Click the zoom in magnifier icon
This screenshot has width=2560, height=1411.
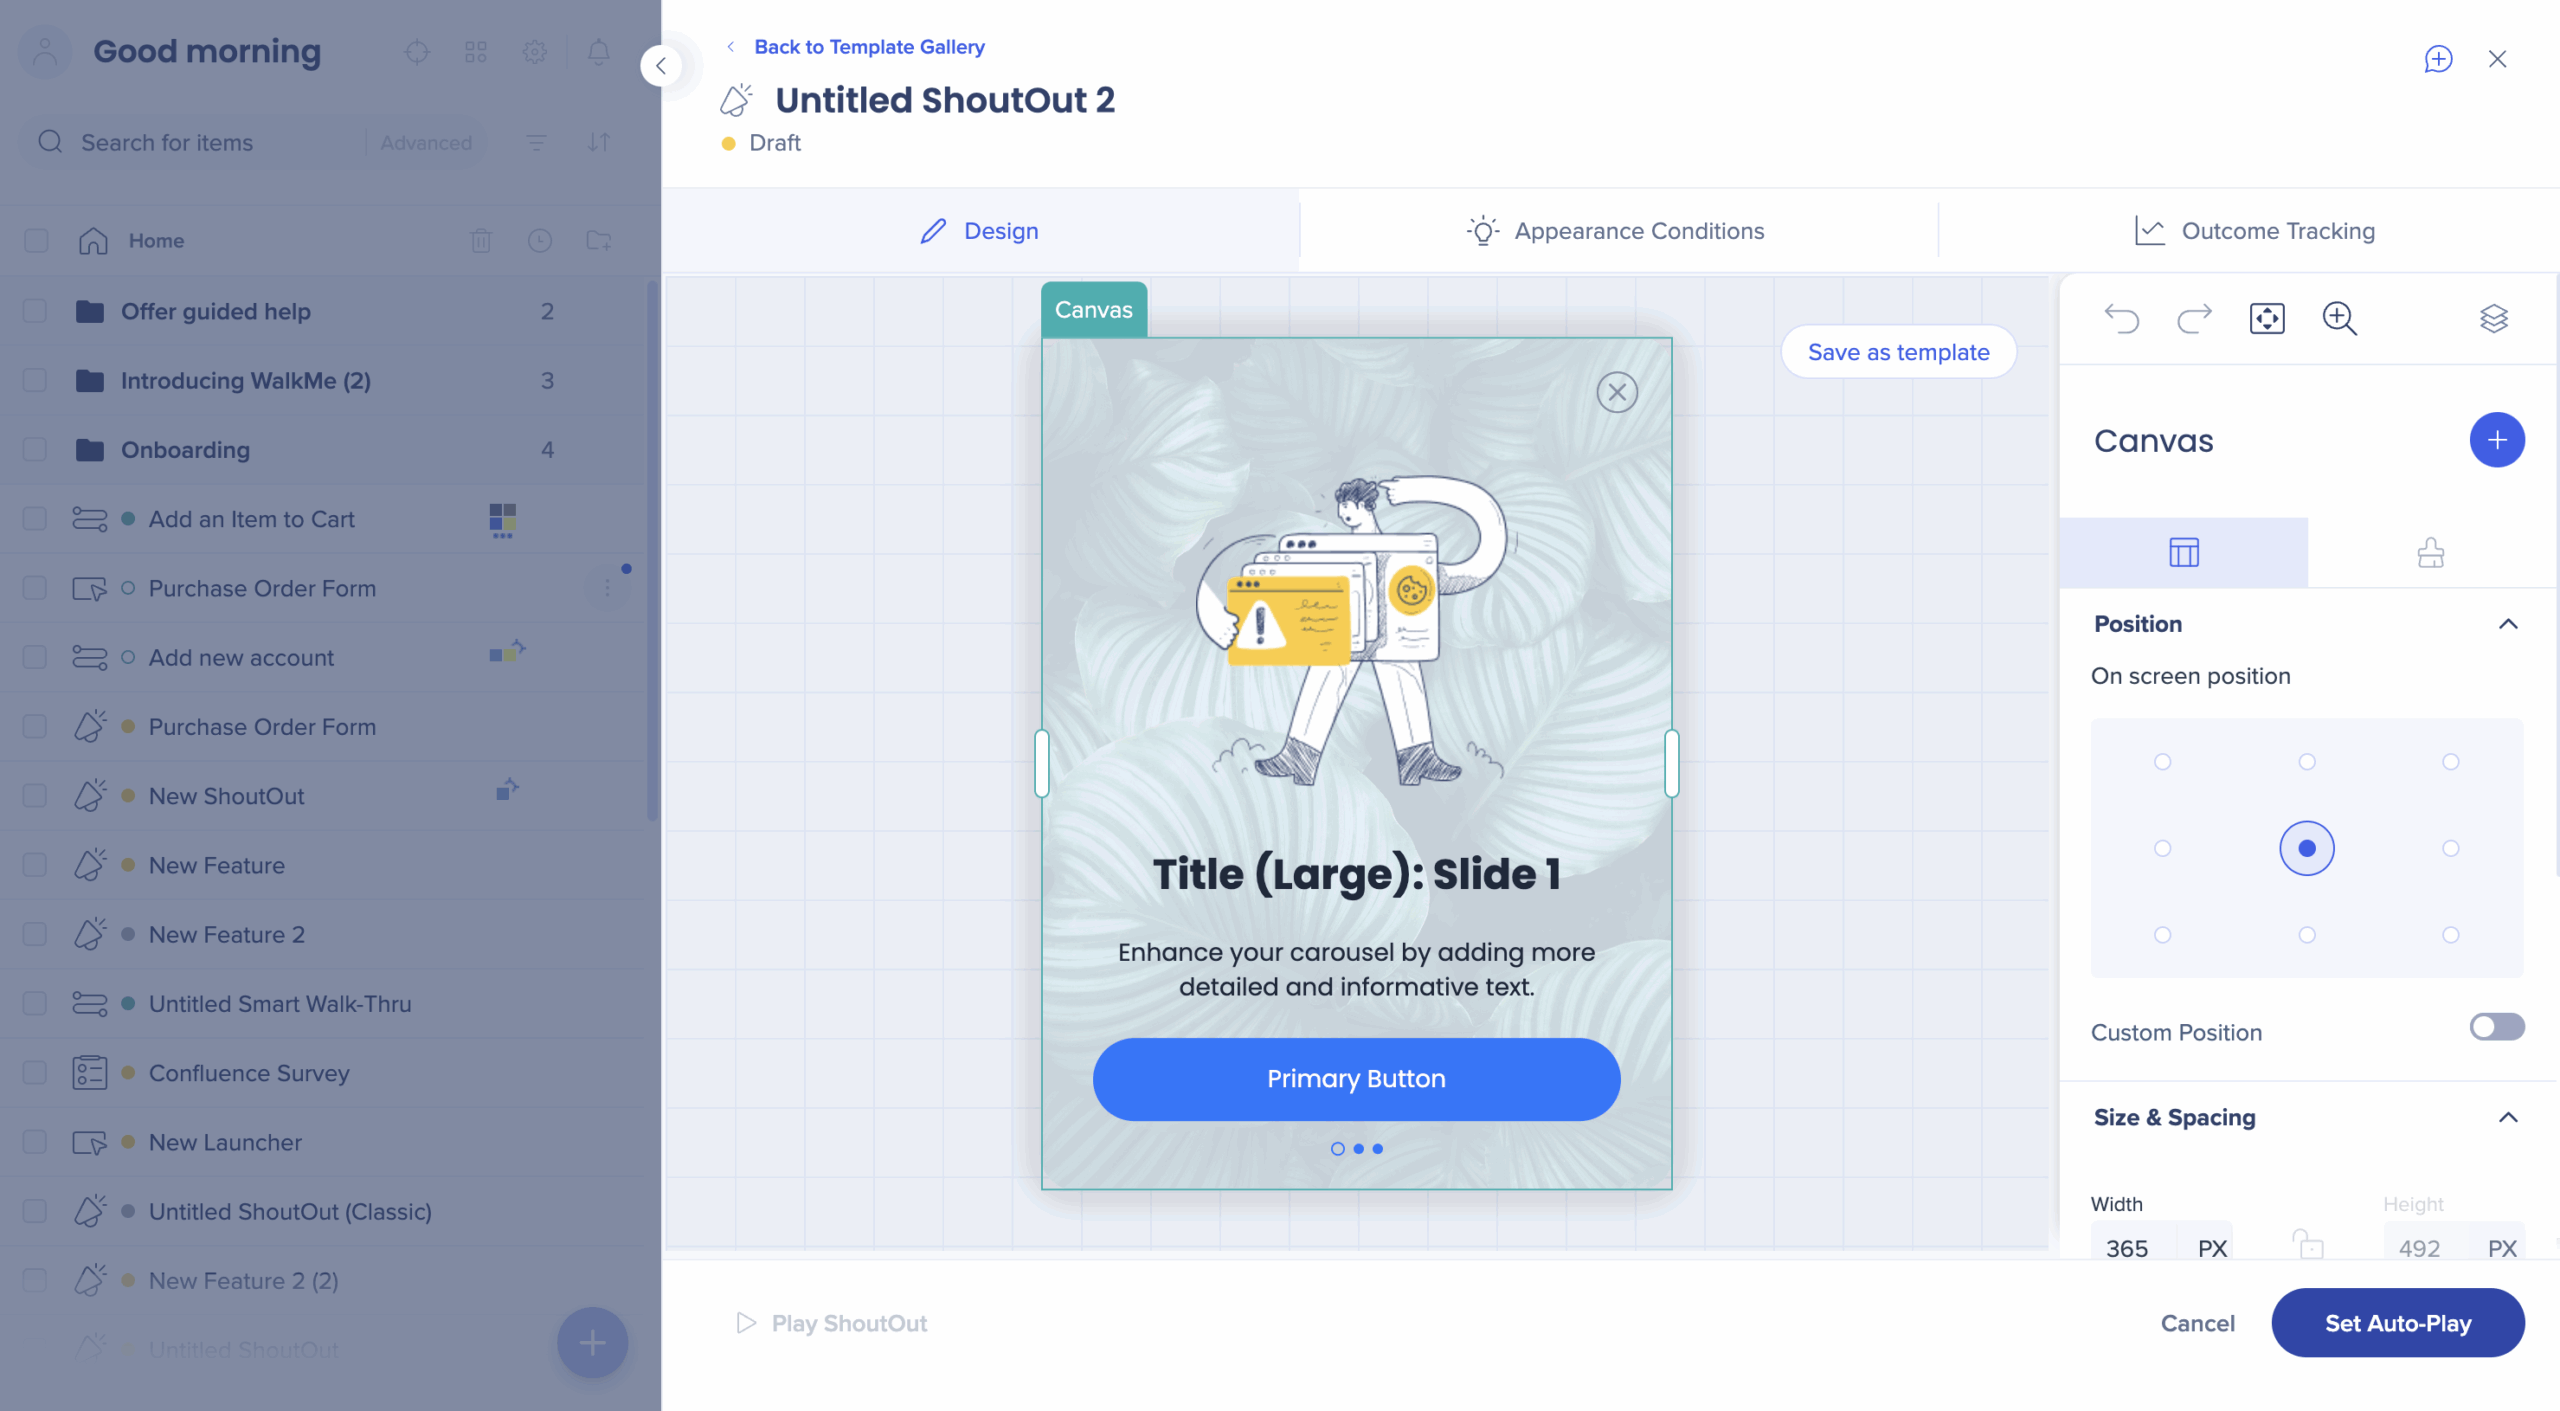[2339, 319]
